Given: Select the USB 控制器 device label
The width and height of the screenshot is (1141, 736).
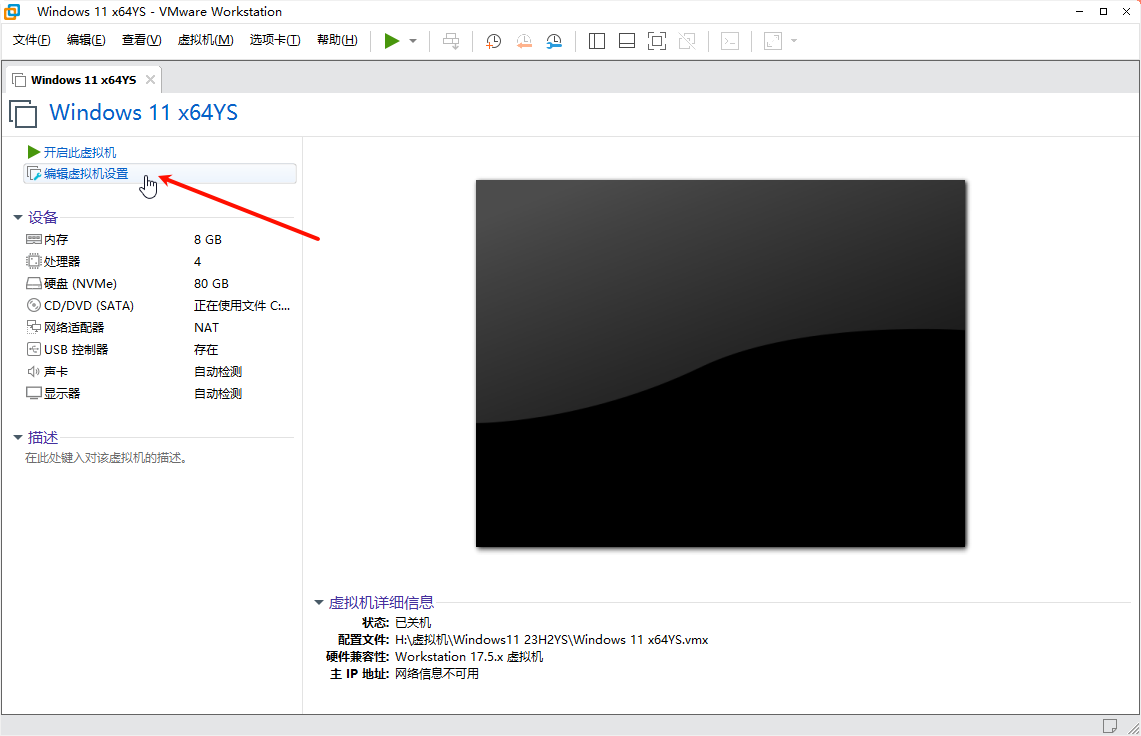Looking at the screenshot, I should pyautogui.click(x=76, y=349).
